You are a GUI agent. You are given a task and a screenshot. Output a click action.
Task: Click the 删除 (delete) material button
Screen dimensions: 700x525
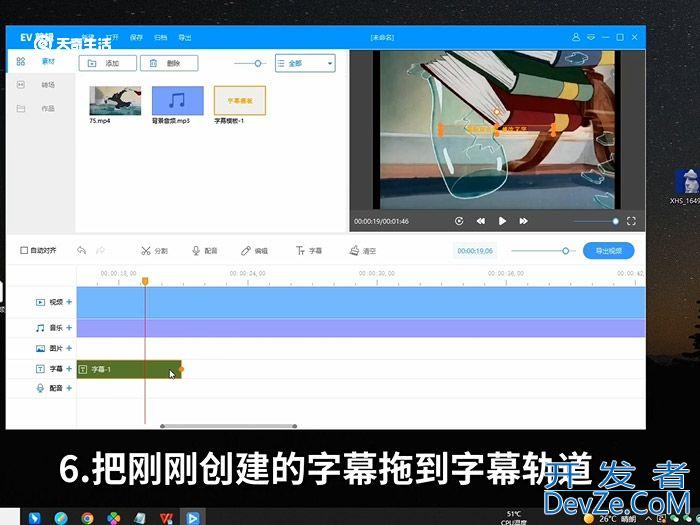point(169,63)
